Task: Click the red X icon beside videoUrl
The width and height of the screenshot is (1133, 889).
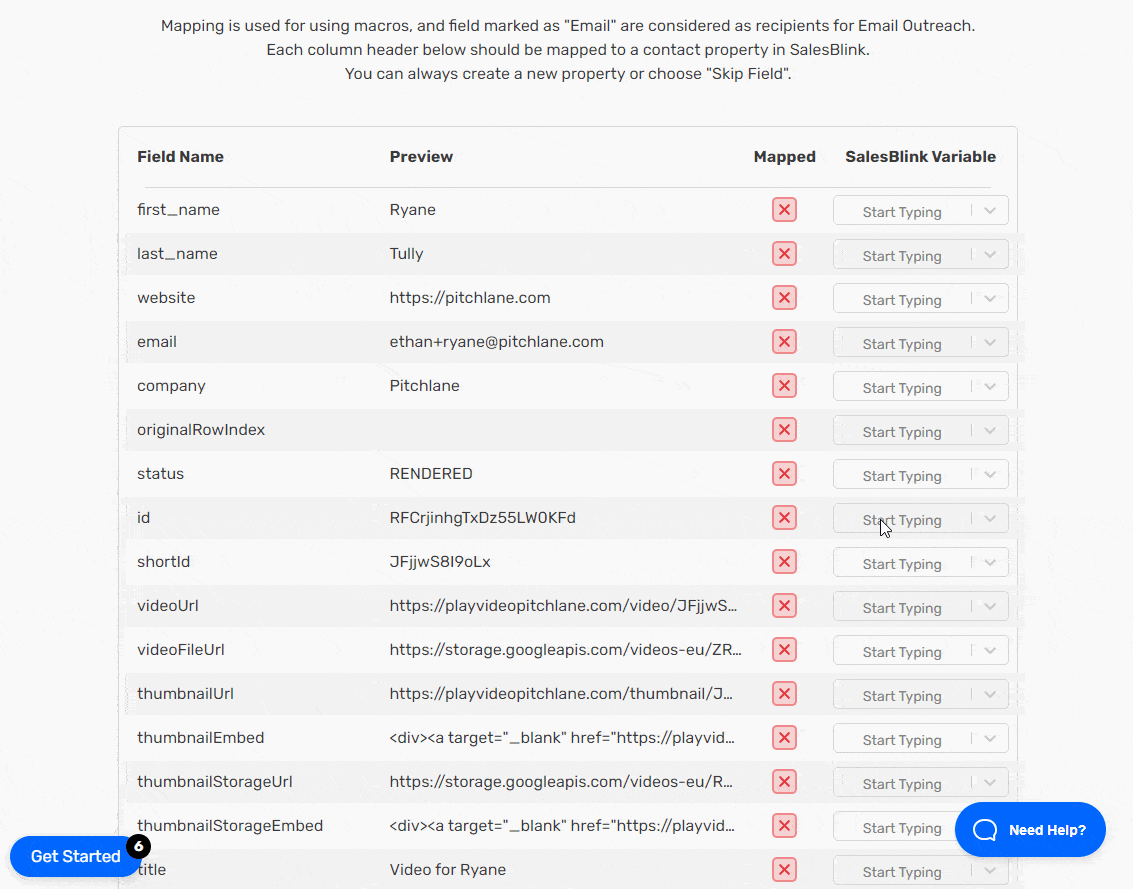Action: 784,606
